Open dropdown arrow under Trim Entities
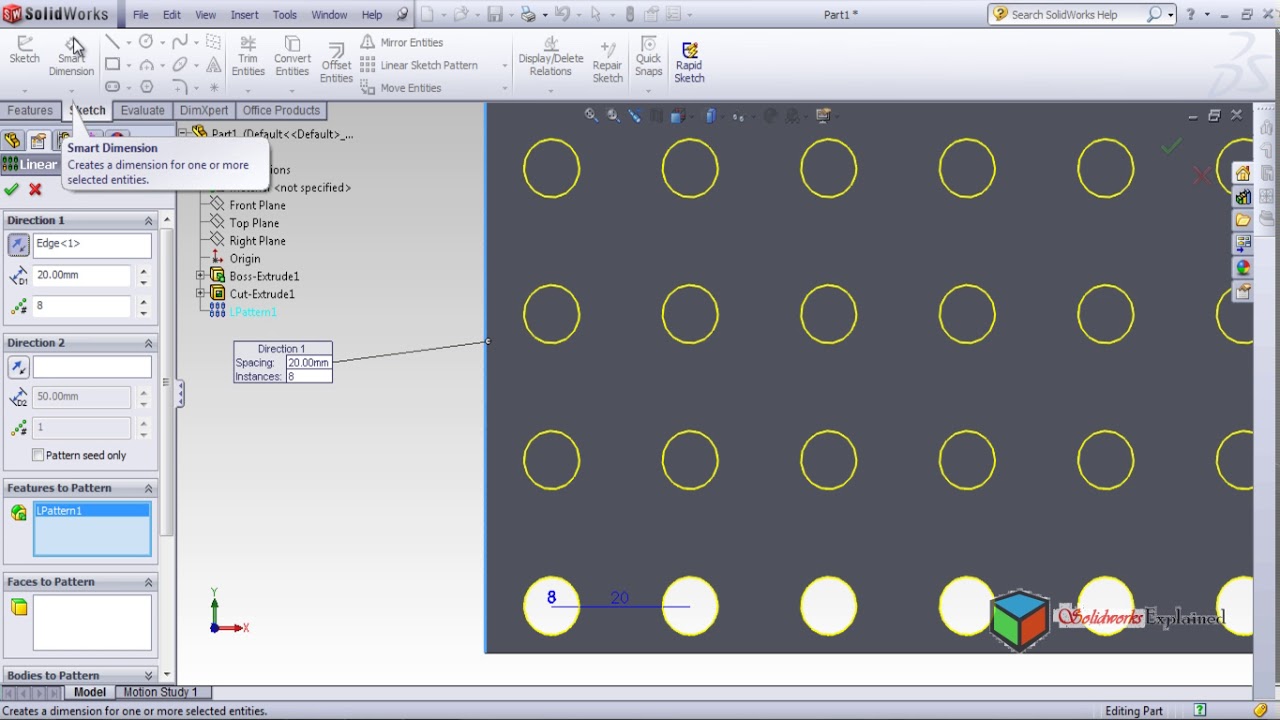1280x720 pixels. [248, 90]
